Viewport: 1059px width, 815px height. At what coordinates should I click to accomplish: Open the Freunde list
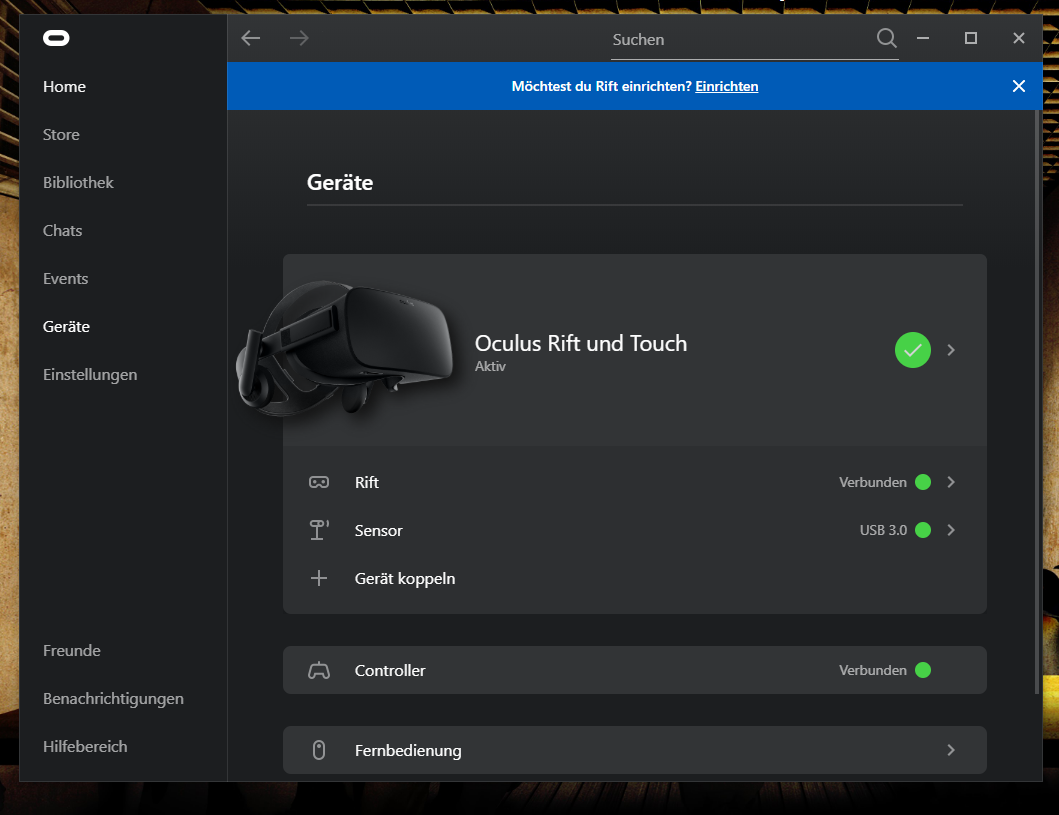72,650
